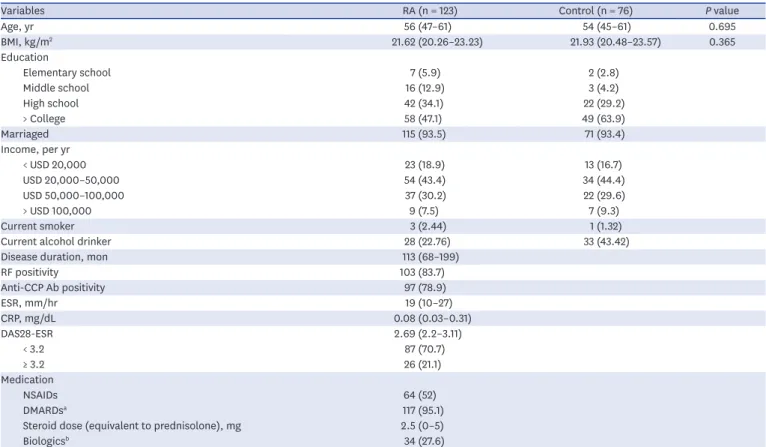Click the '> USD 100,000' row label
766x447 pixels.
[57, 211]
